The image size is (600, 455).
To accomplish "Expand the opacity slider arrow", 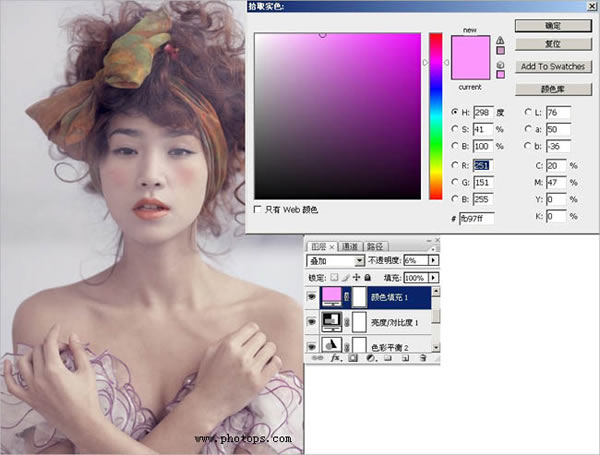I will pos(432,261).
